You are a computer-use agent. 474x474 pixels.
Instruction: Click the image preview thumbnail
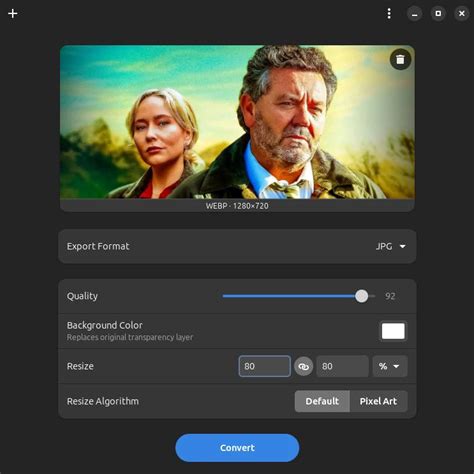[x=237, y=122]
